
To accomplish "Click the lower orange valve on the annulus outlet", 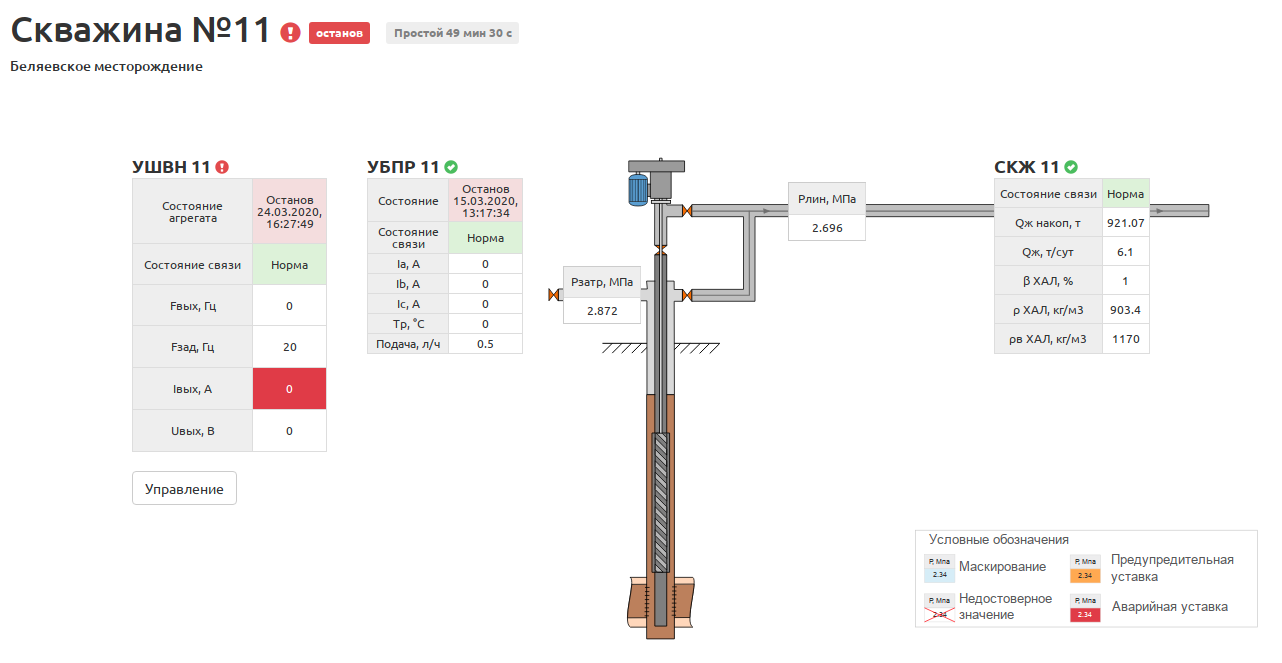I will (x=688, y=295).
